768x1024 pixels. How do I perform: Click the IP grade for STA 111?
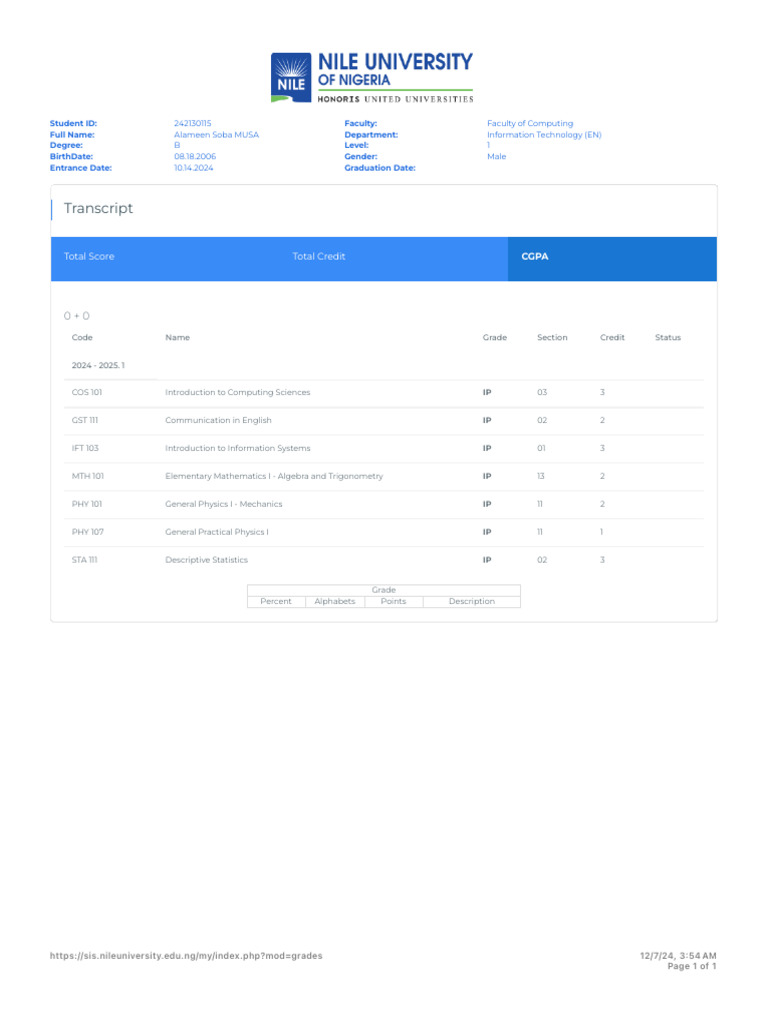[487, 560]
